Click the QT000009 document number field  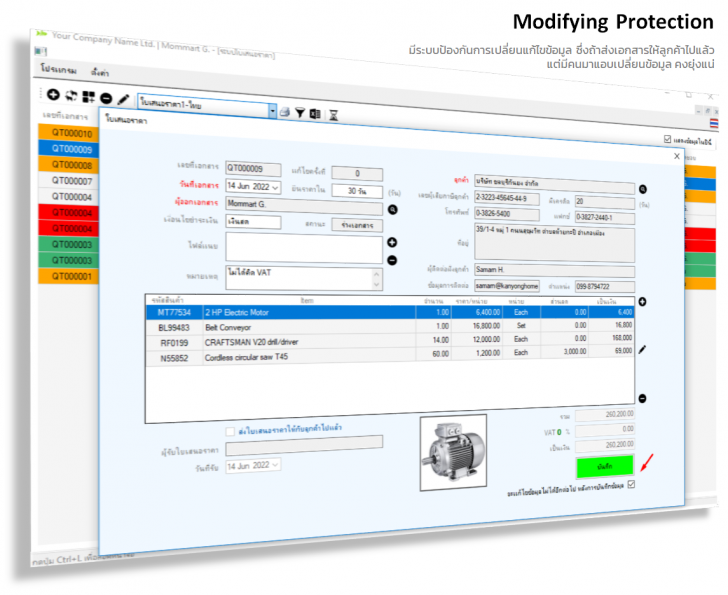point(254,169)
